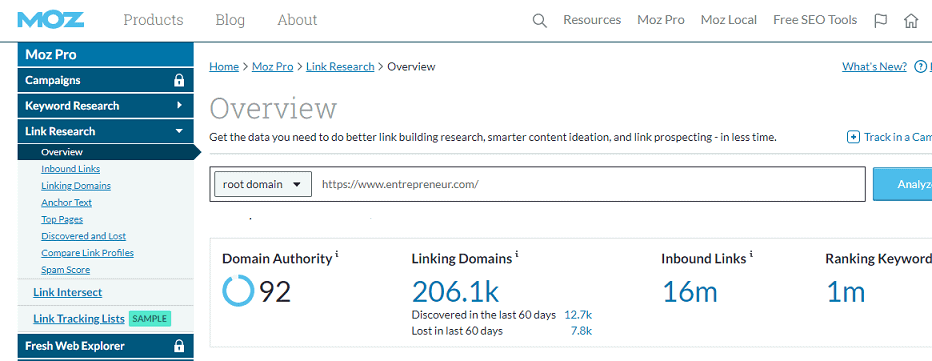Click the Moz logo
Viewport: 932px width, 361px height.
pos(51,20)
